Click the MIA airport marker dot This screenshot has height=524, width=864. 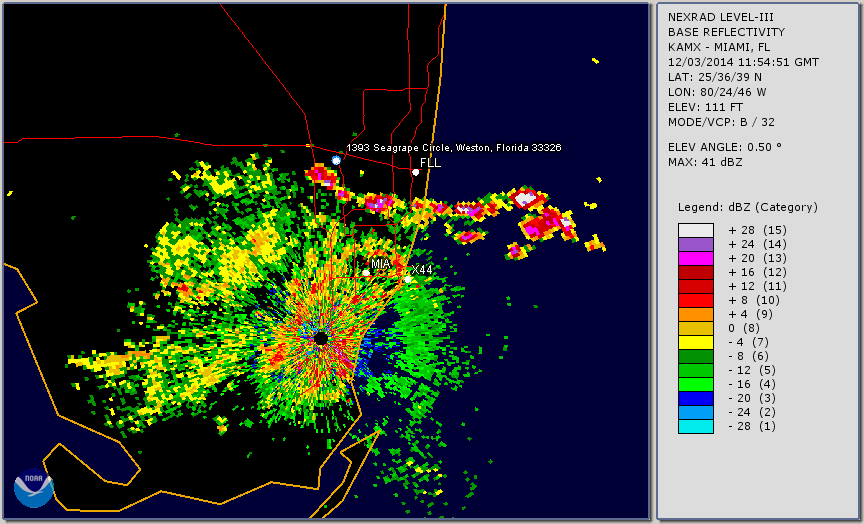pyautogui.click(x=366, y=273)
